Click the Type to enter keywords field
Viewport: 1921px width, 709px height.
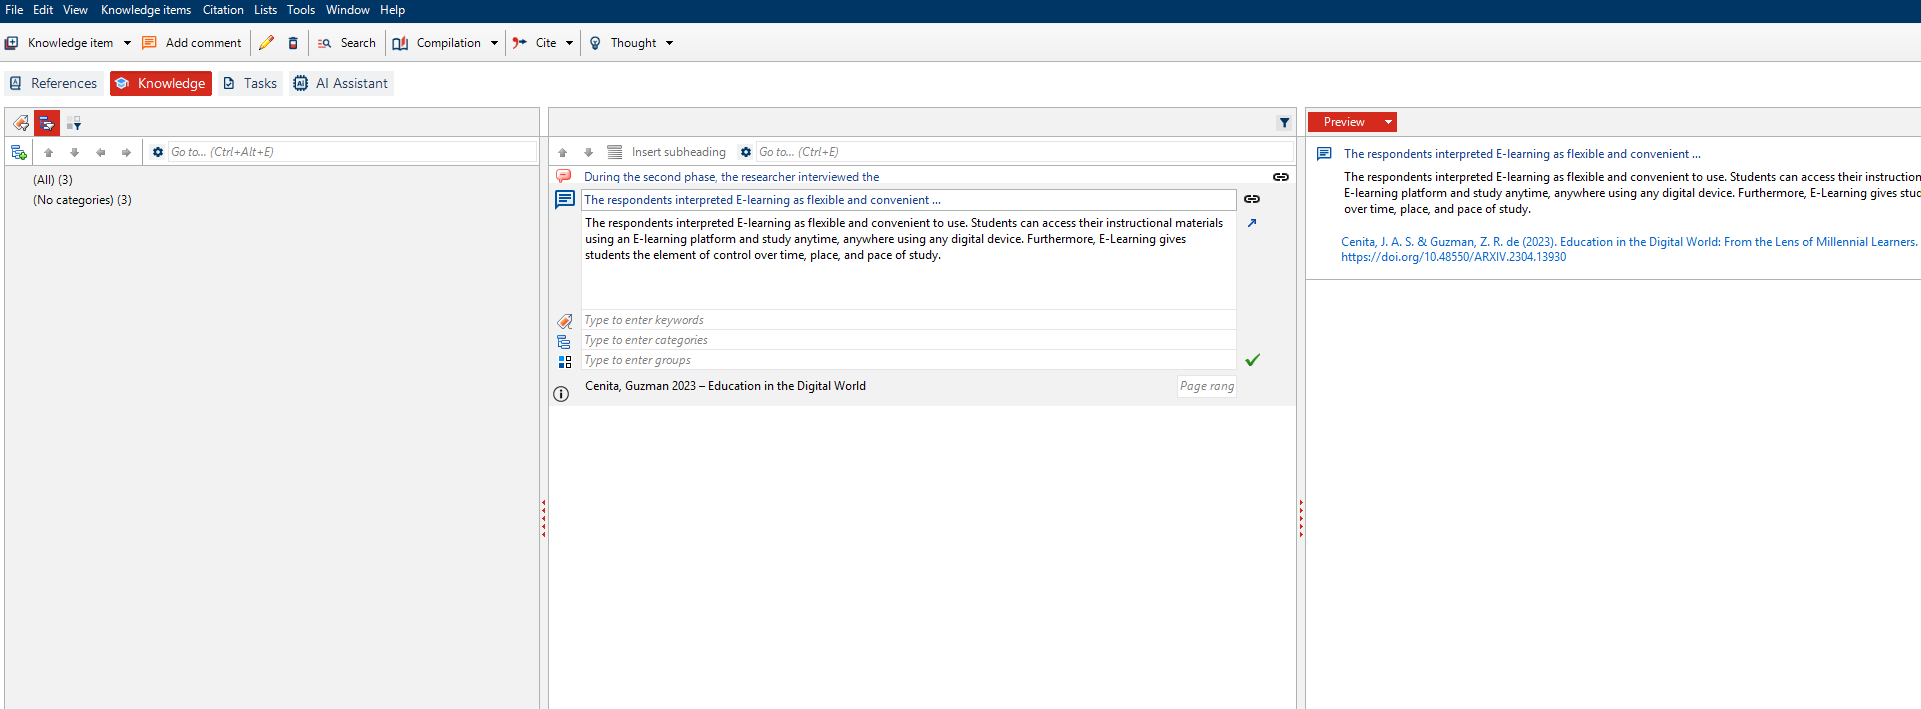(908, 320)
